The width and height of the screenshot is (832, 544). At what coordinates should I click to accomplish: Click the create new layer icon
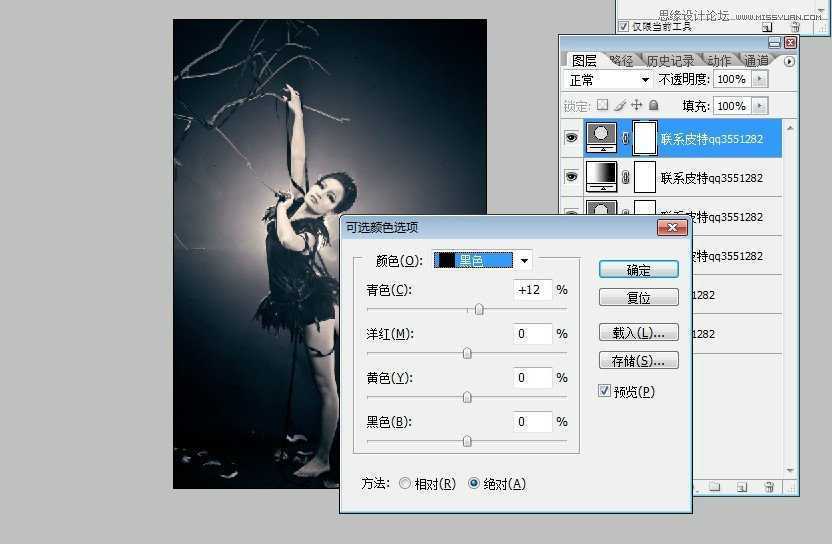click(742, 486)
